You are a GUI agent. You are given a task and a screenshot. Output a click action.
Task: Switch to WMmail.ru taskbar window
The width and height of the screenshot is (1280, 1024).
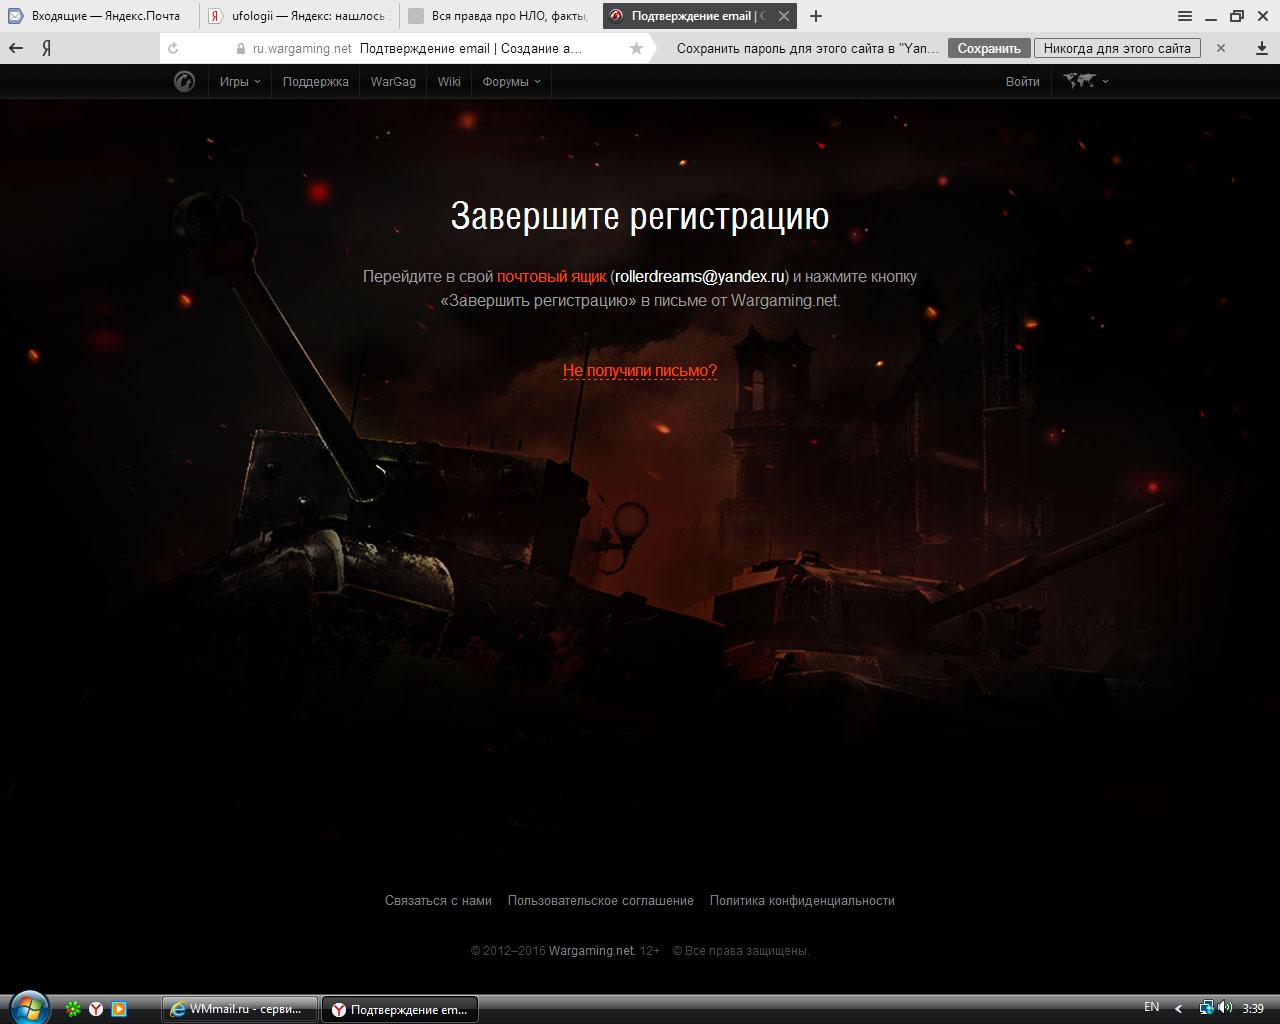[240, 1009]
